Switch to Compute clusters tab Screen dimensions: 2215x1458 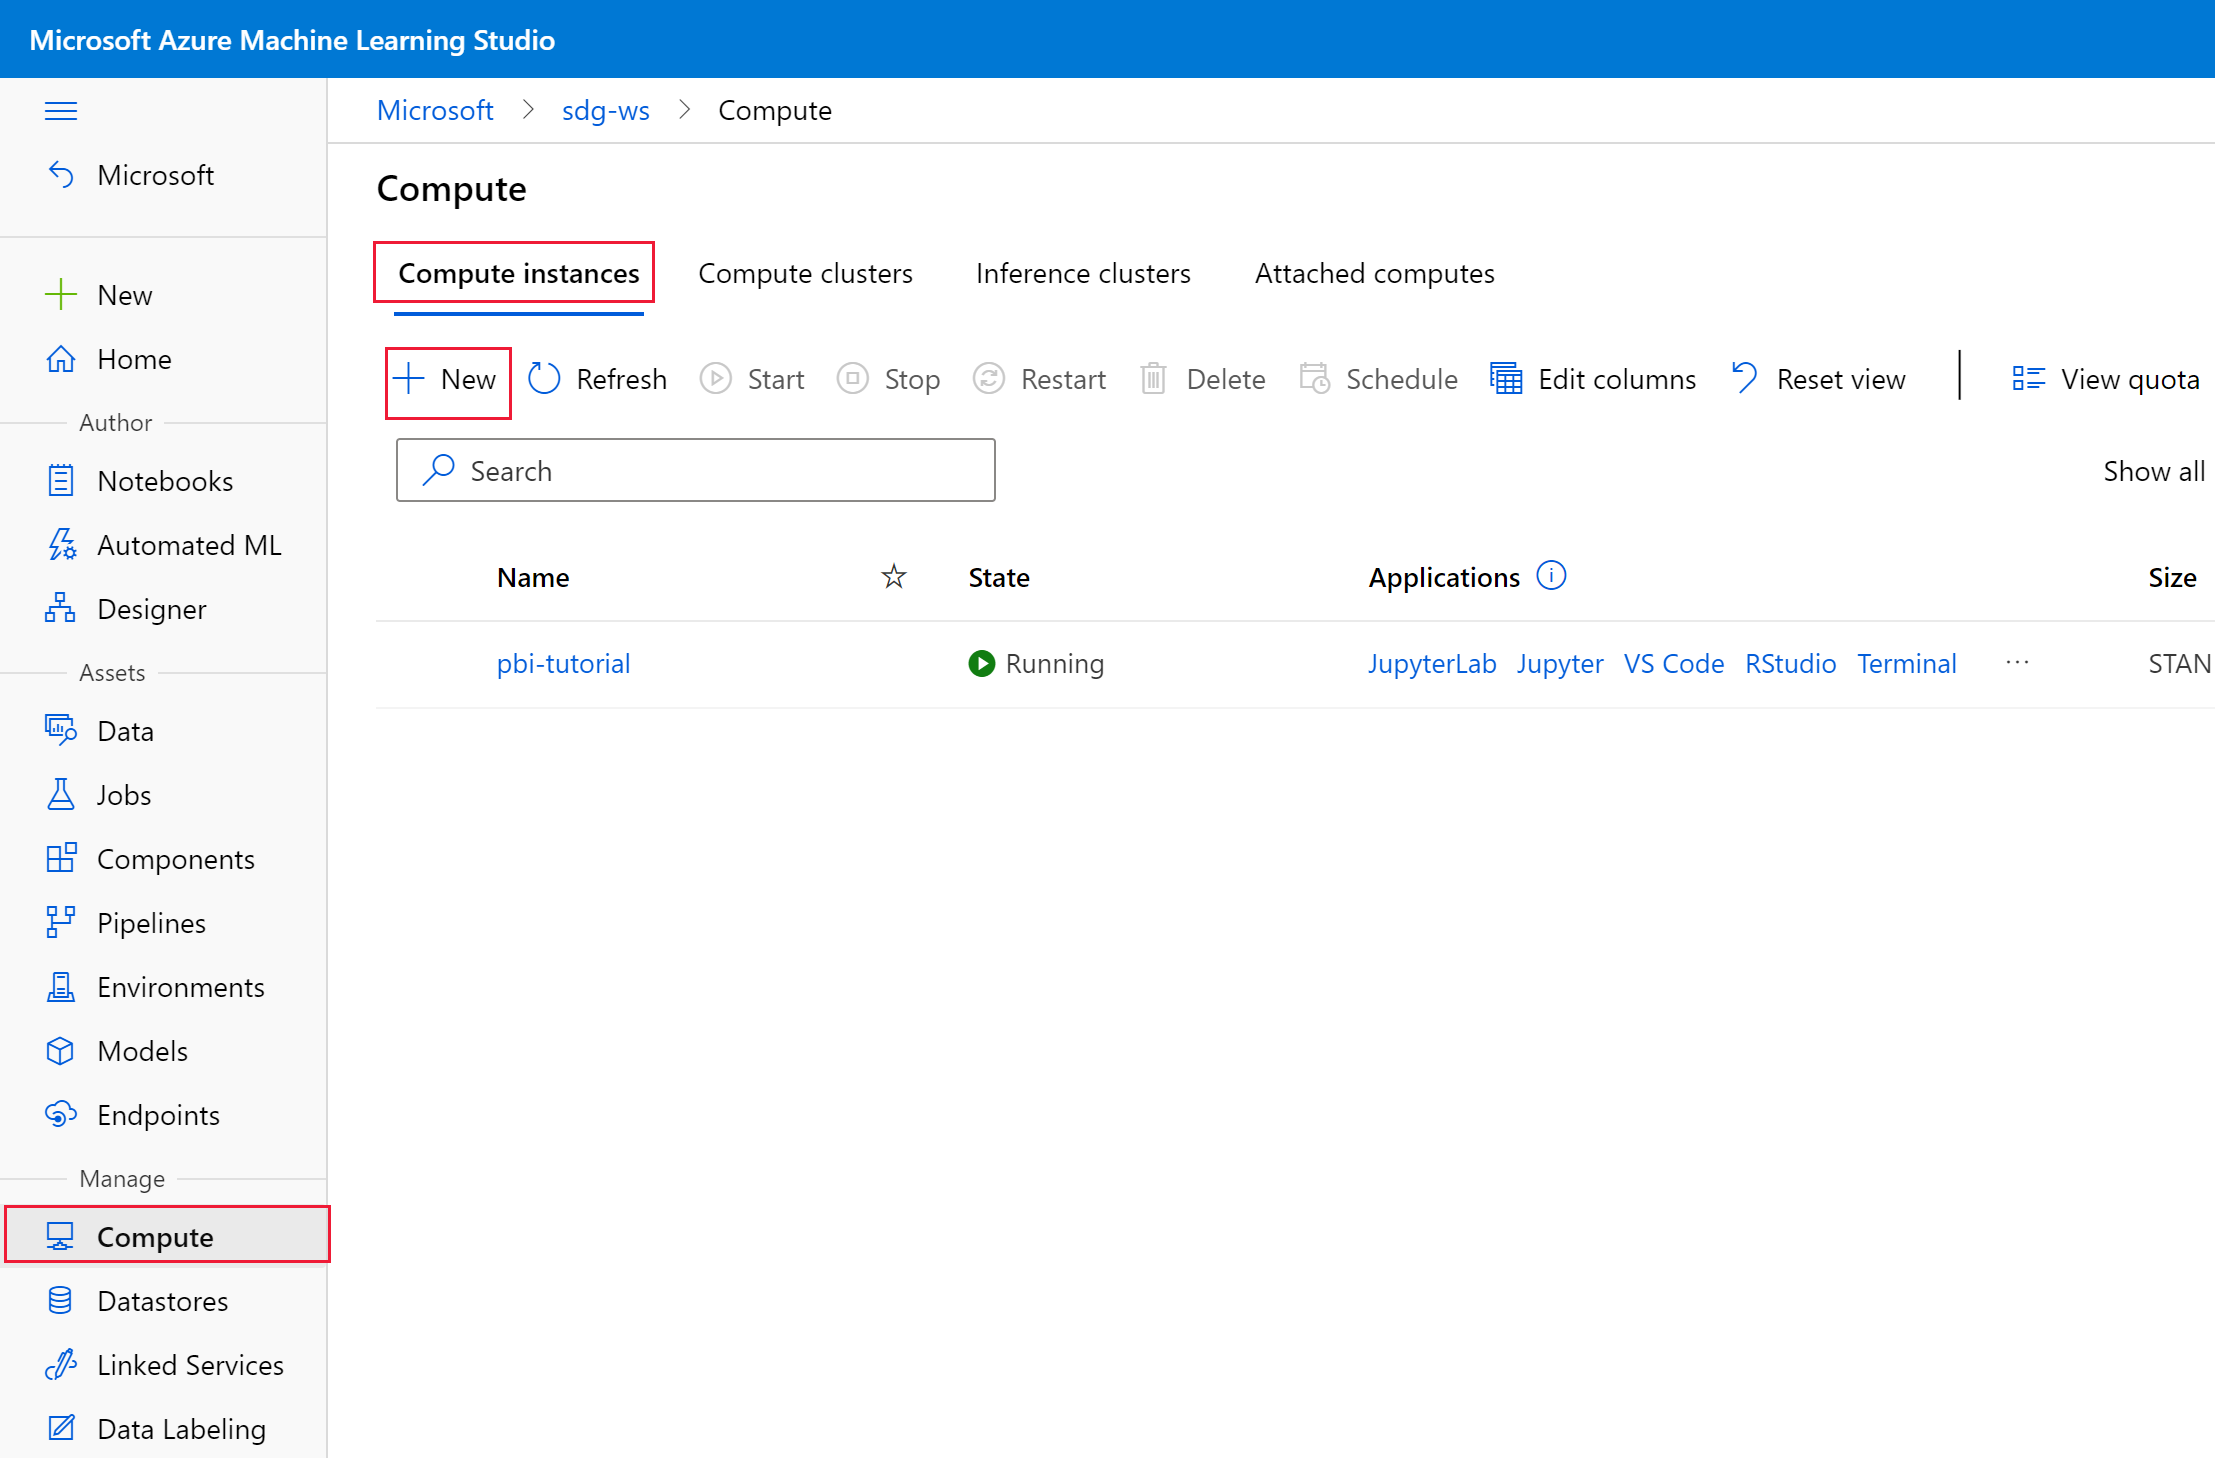(x=805, y=273)
